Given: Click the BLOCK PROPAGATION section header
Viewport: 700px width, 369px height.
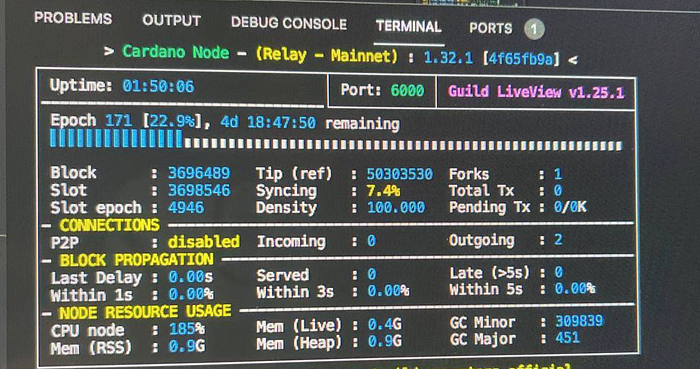Looking at the screenshot, I should click(x=136, y=260).
